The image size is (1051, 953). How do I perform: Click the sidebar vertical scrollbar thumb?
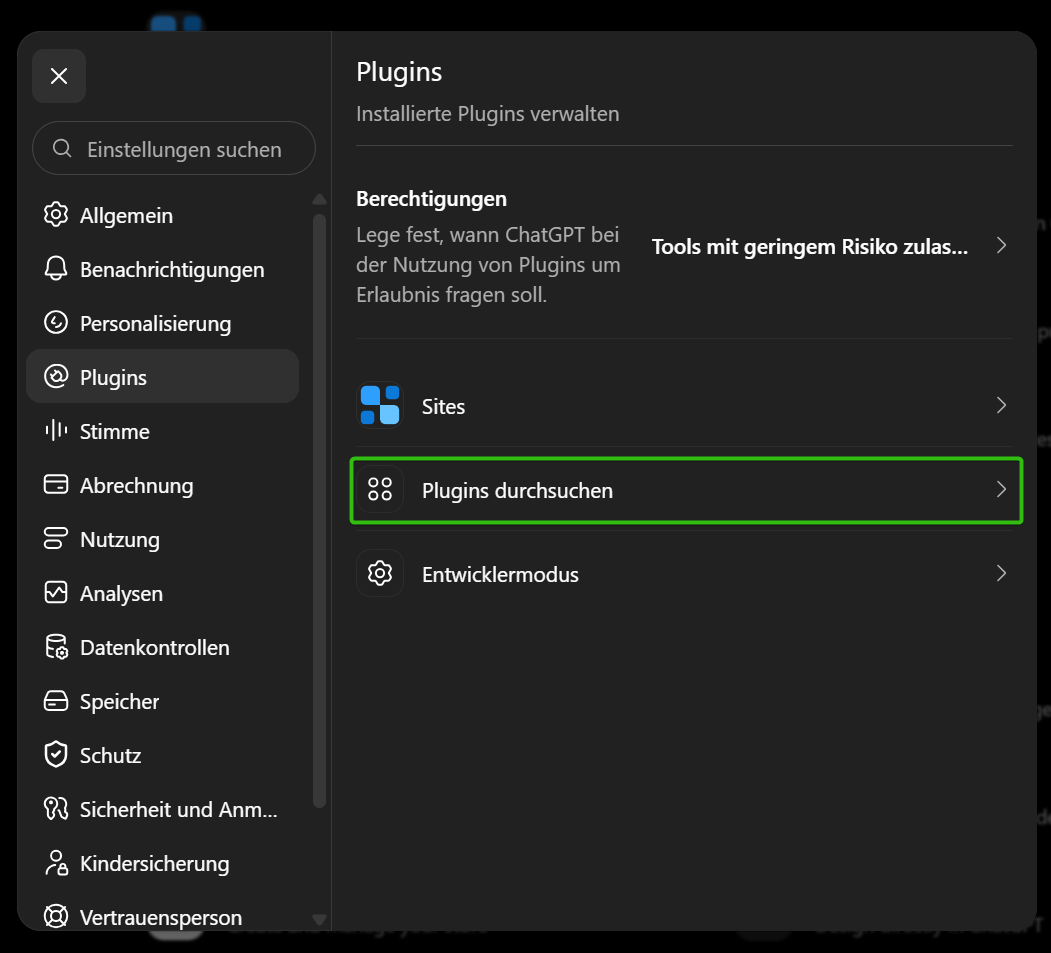coord(320,511)
